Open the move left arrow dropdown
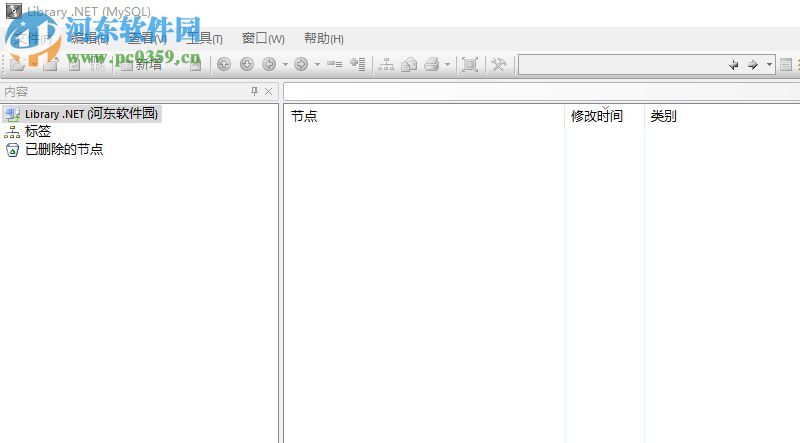 (285, 65)
